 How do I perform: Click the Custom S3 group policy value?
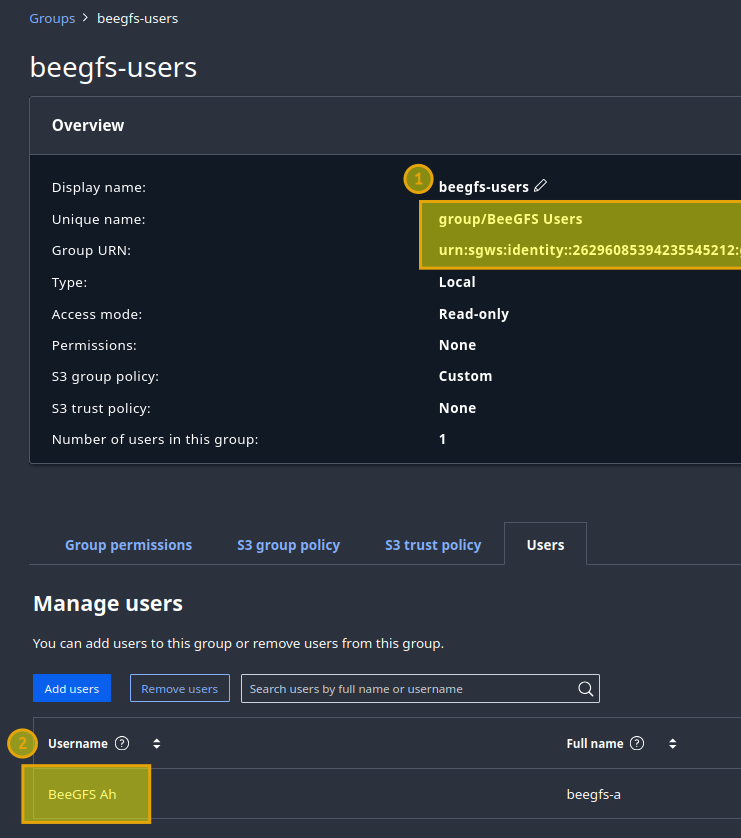click(465, 376)
